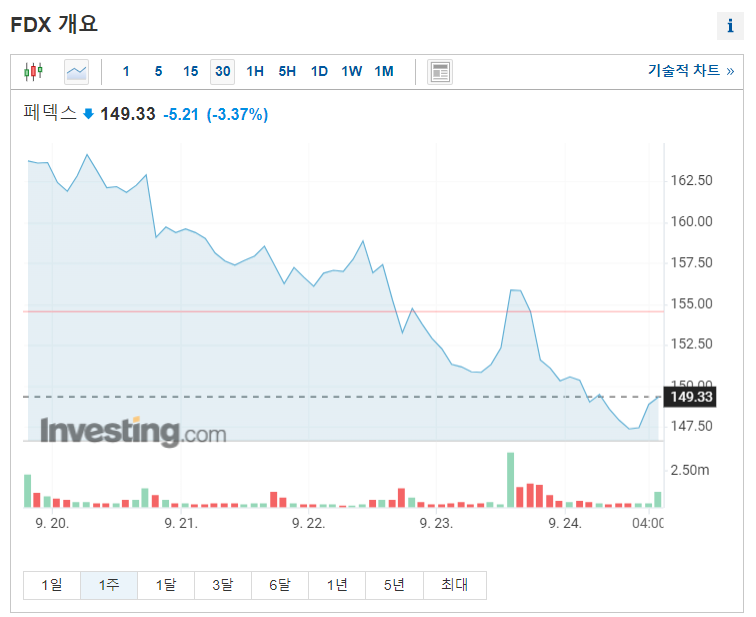This screenshot has height=617, width=756.
Task: Select the 1일 range tab
Action: click(52, 585)
